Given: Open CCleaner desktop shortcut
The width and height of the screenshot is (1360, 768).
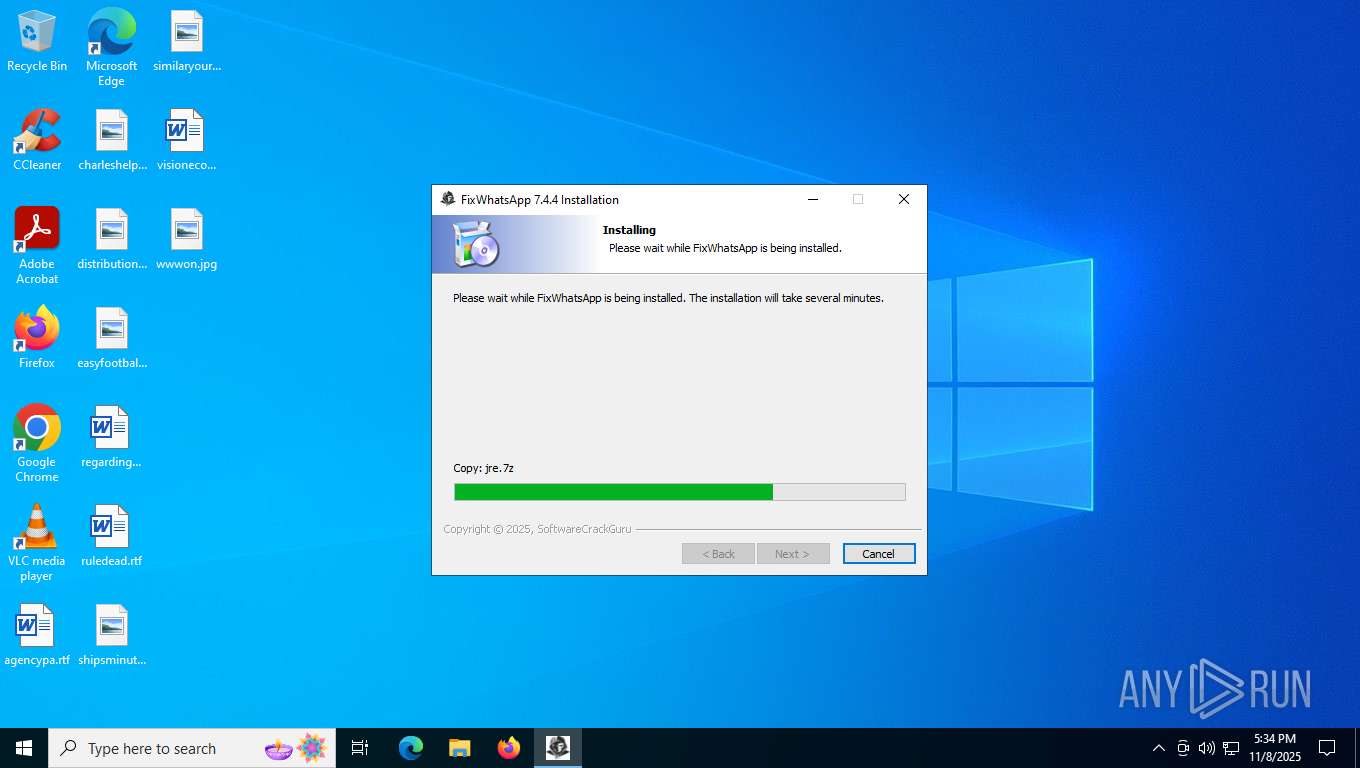Looking at the screenshot, I should click(x=37, y=140).
